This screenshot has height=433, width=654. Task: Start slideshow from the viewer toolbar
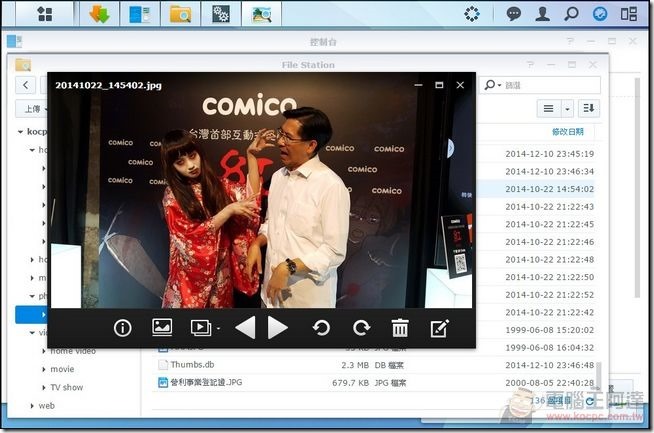[201, 327]
